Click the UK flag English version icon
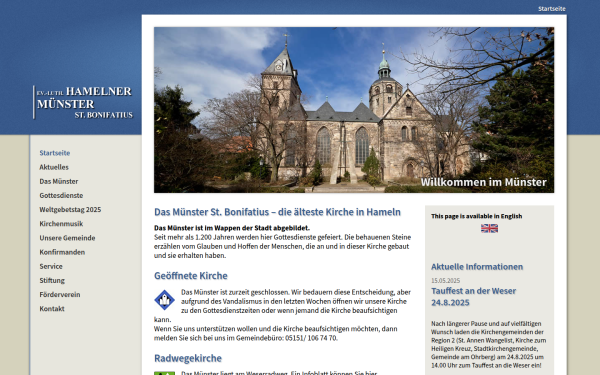This screenshot has height=375, width=600. coord(489,228)
